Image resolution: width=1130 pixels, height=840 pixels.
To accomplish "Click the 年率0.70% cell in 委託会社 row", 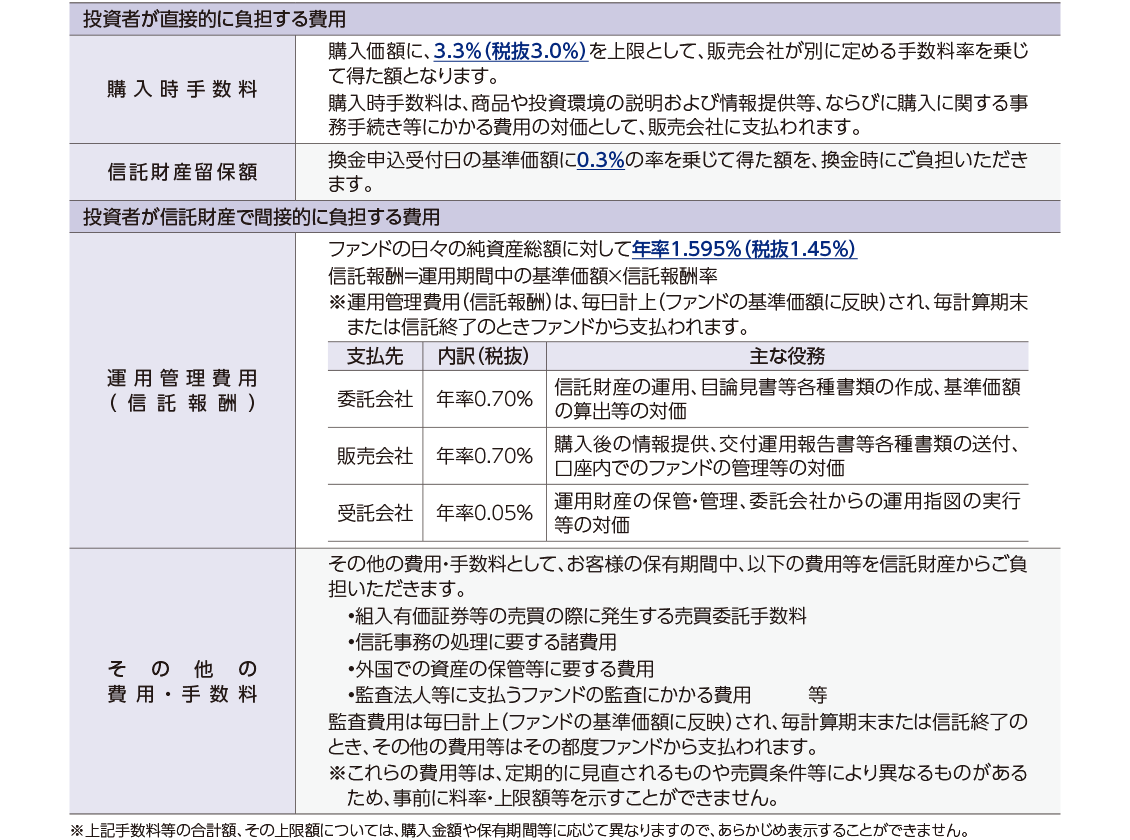I will [484, 399].
